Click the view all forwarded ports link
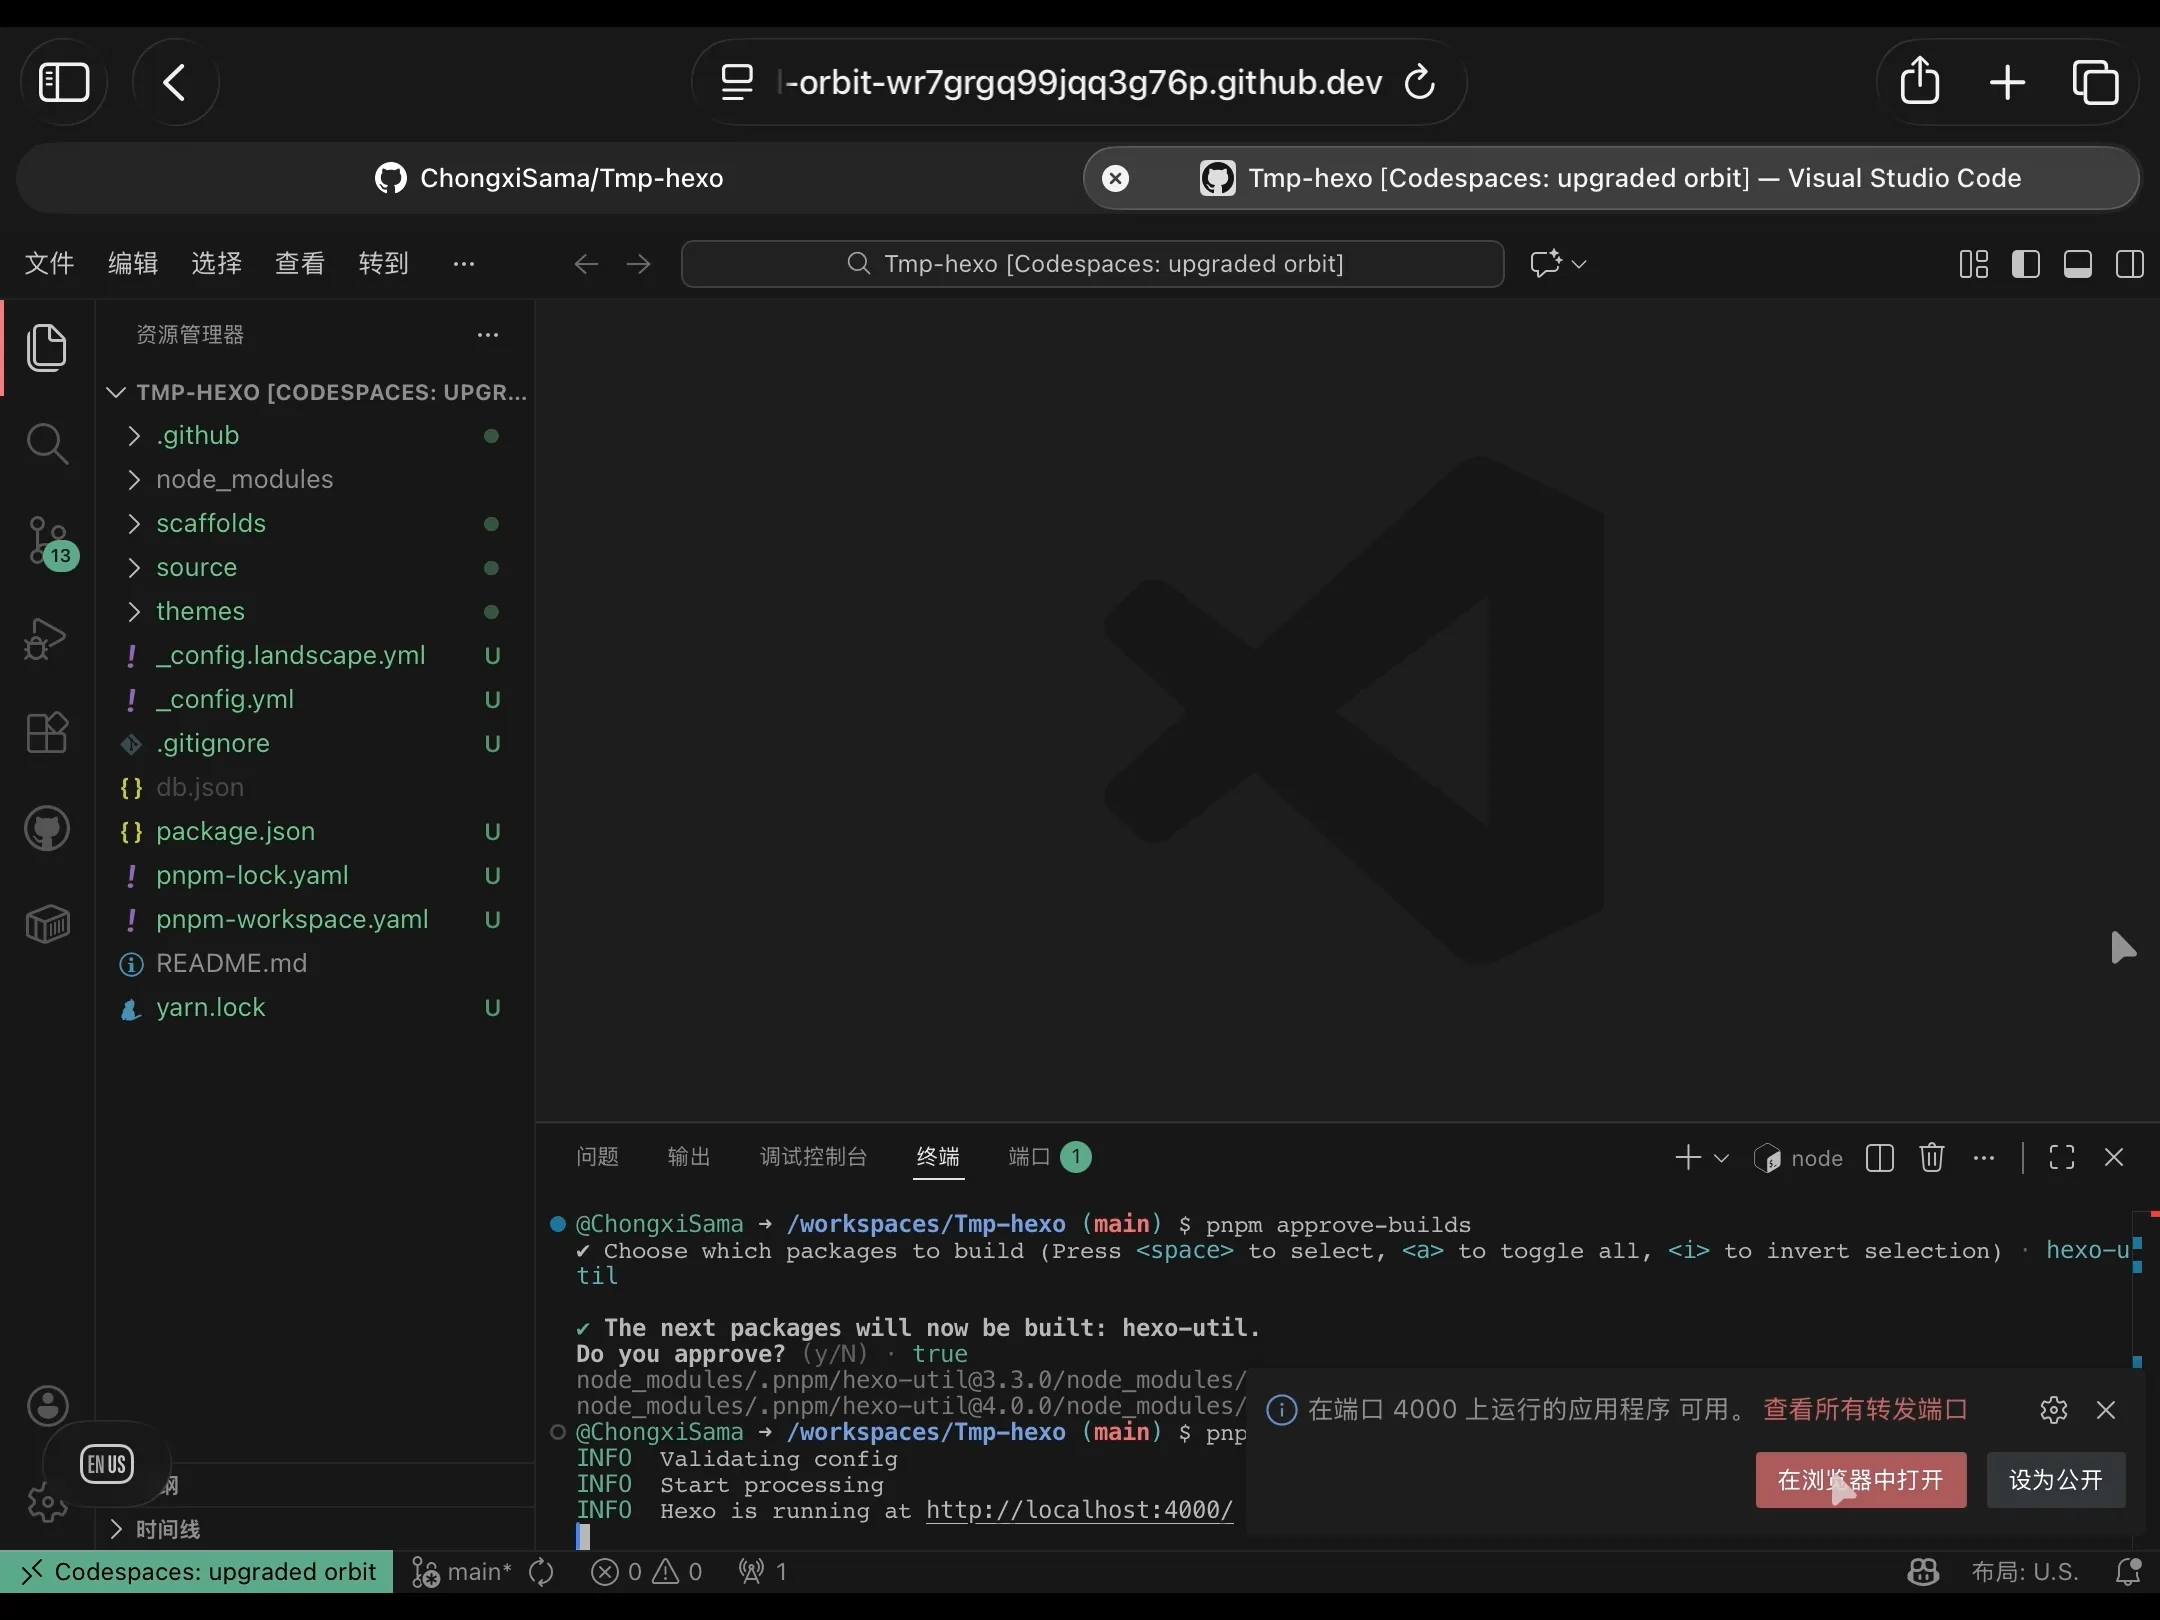The width and height of the screenshot is (2160, 1620). point(1865,1410)
